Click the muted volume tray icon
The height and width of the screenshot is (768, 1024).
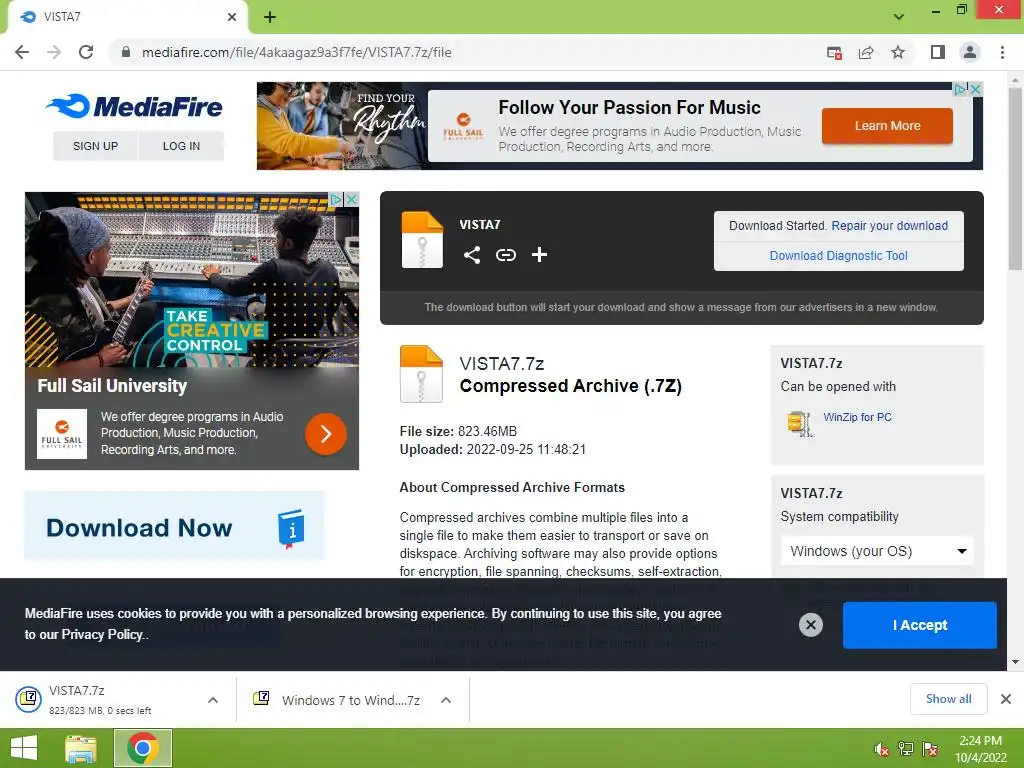click(x=882, y=749)
